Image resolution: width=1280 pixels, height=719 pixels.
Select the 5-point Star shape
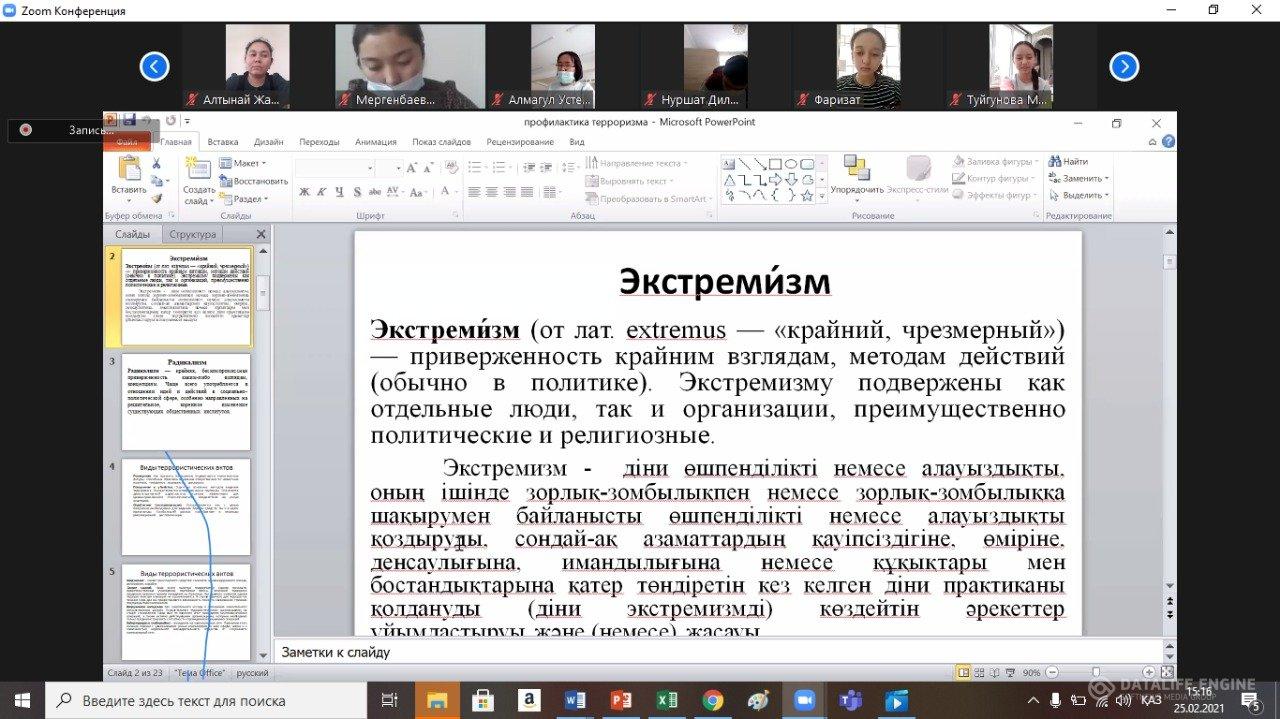806,195
